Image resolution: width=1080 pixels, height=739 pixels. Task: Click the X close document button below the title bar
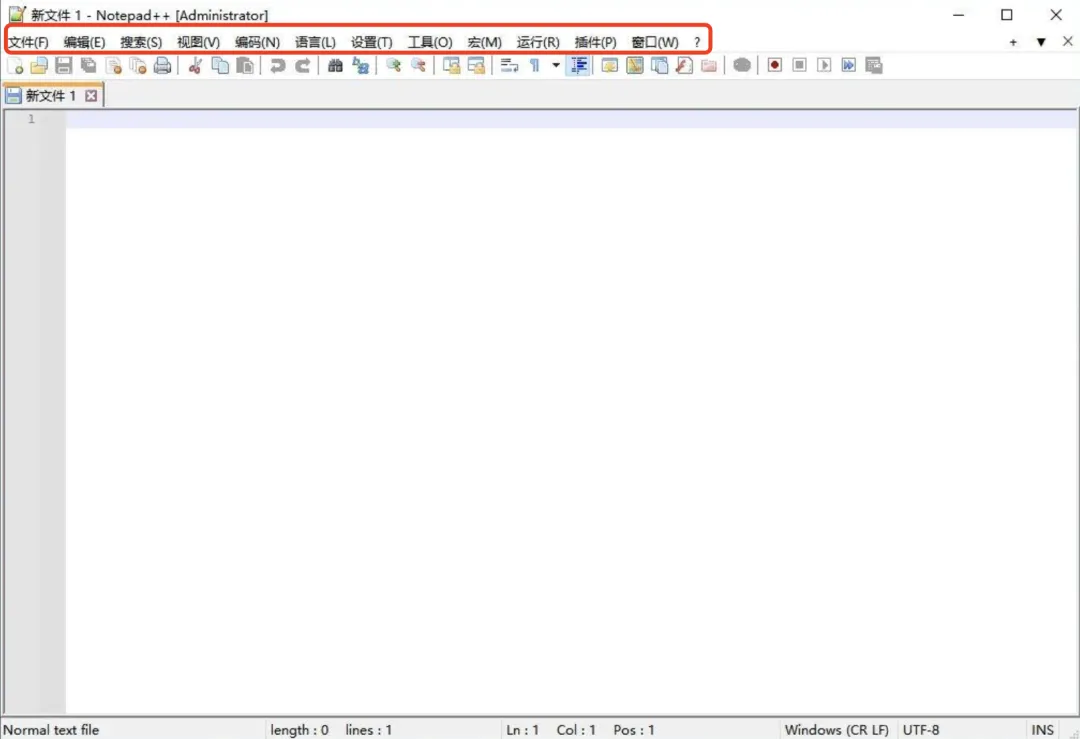(1068, 41)
